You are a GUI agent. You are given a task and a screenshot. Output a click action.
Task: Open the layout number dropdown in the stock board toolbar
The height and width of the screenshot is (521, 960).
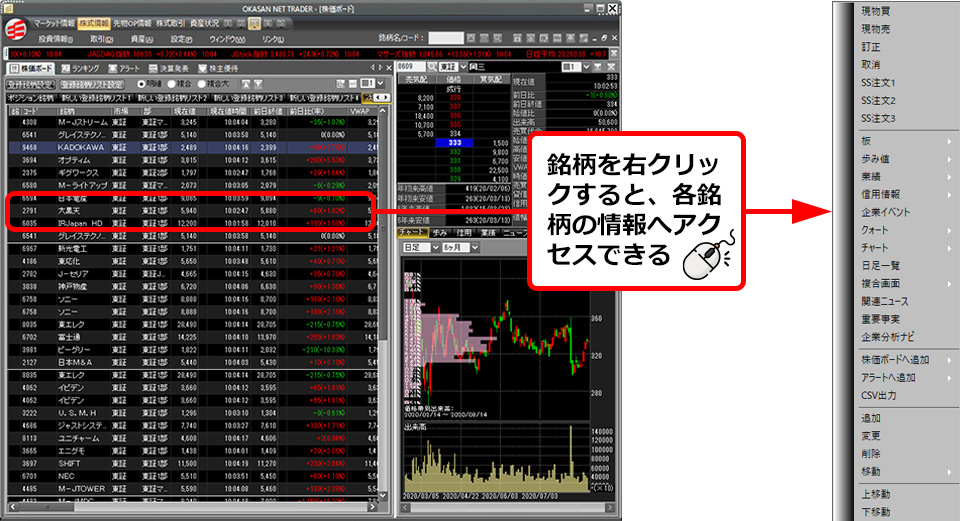tap(380, 83)
